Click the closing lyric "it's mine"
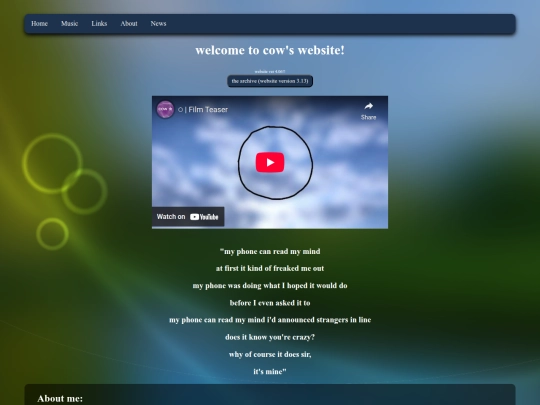This screenshot has width=540, height=405. tap(270, 371)
